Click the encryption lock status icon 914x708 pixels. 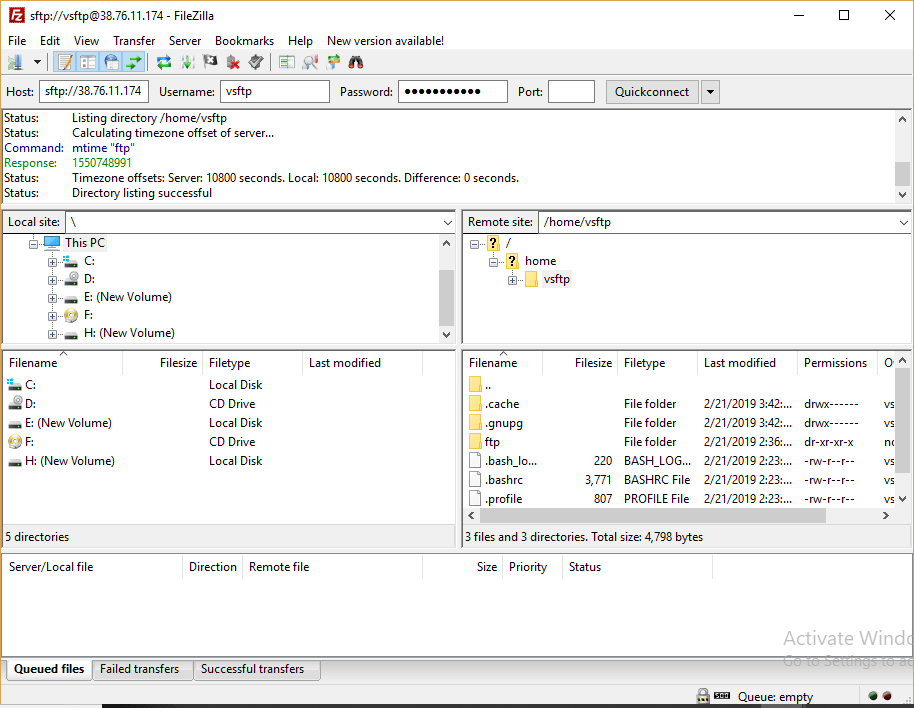(703, 695)
